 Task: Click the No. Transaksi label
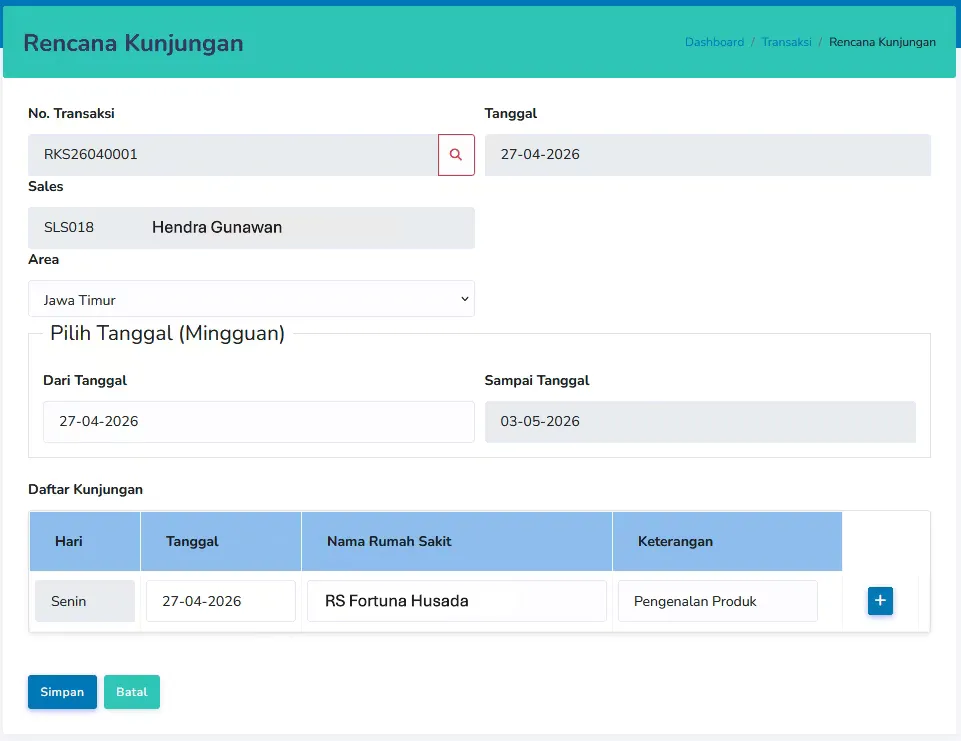point(71,113)
